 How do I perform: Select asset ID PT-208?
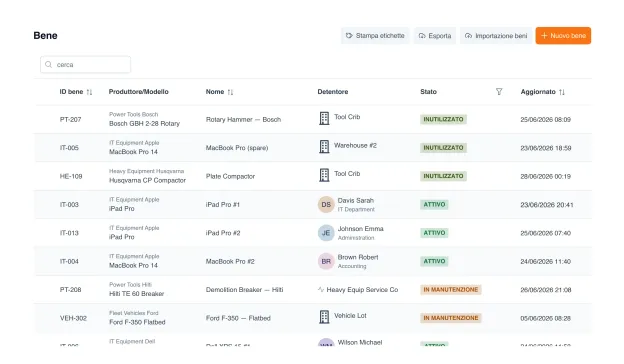click(x=70, y=290)
